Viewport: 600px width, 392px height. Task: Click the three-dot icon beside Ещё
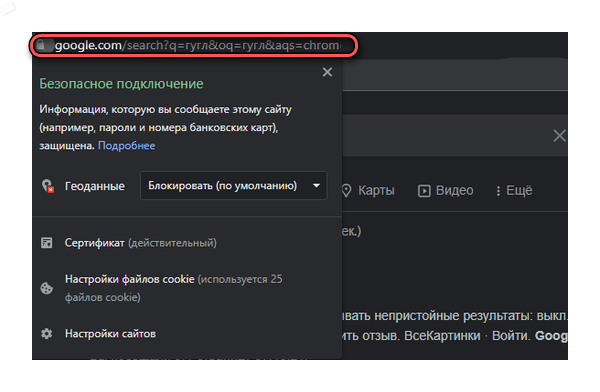498,191
